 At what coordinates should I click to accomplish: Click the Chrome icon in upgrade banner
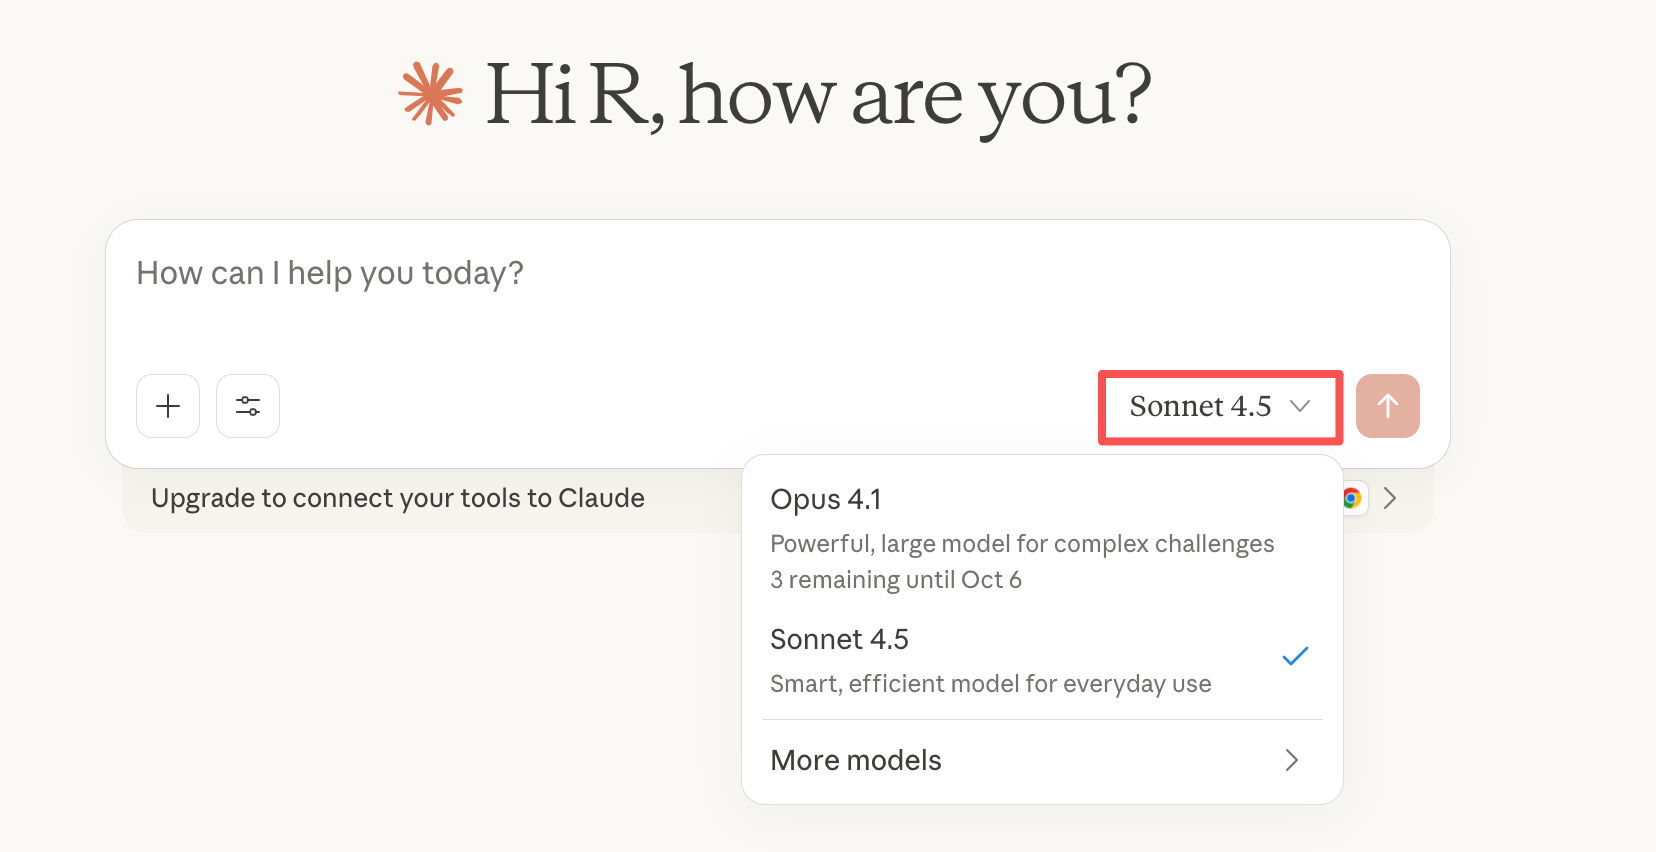pos(1352,498)
